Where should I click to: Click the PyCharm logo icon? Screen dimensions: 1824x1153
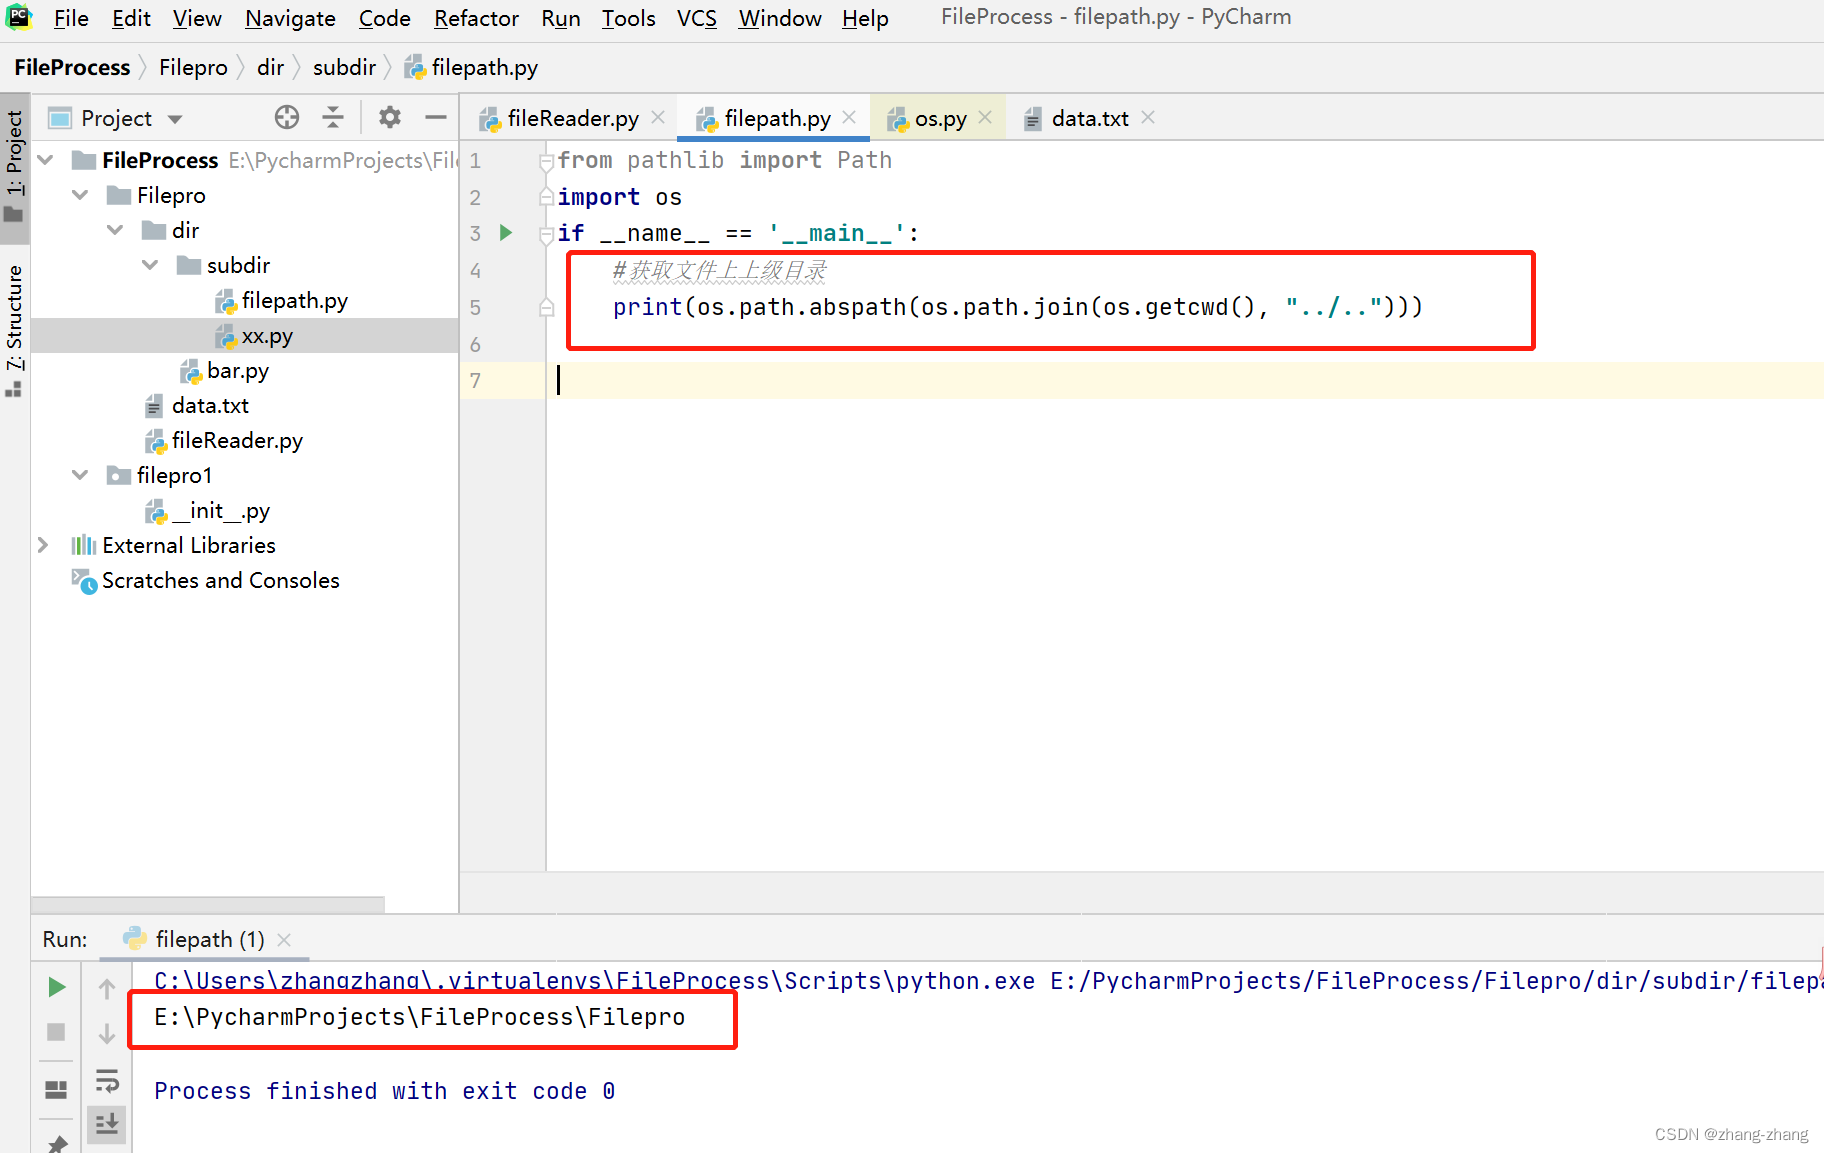click(19, 17)
